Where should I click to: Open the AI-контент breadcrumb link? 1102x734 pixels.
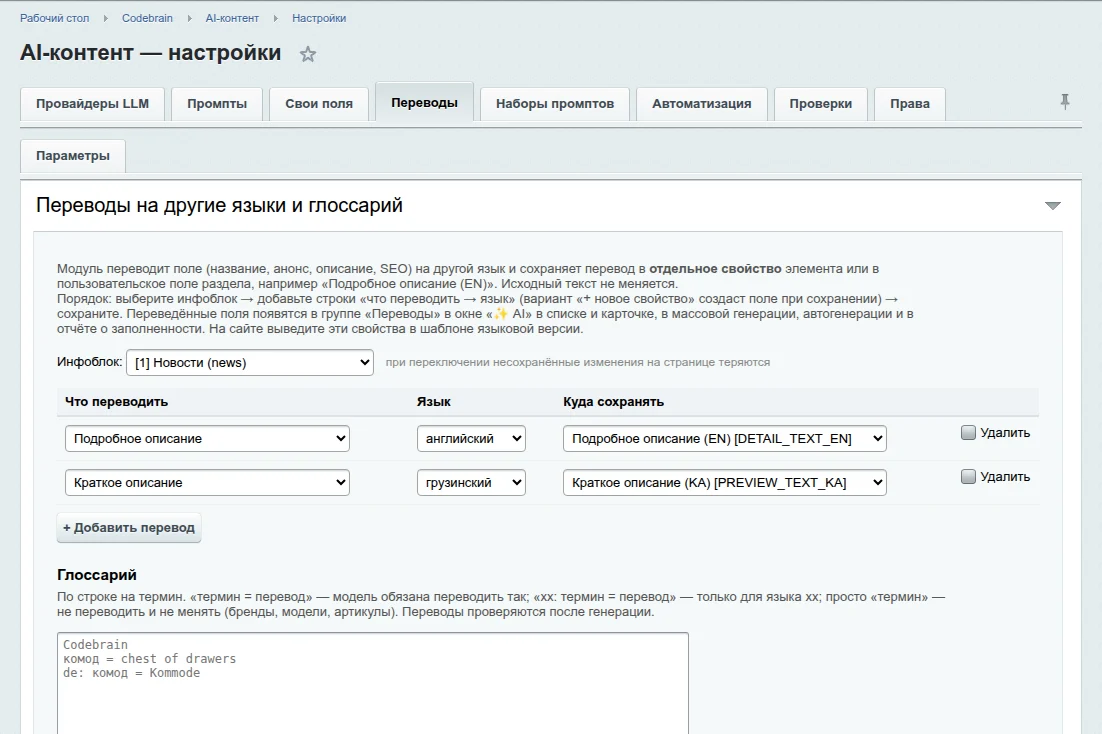tap(232, 18)
